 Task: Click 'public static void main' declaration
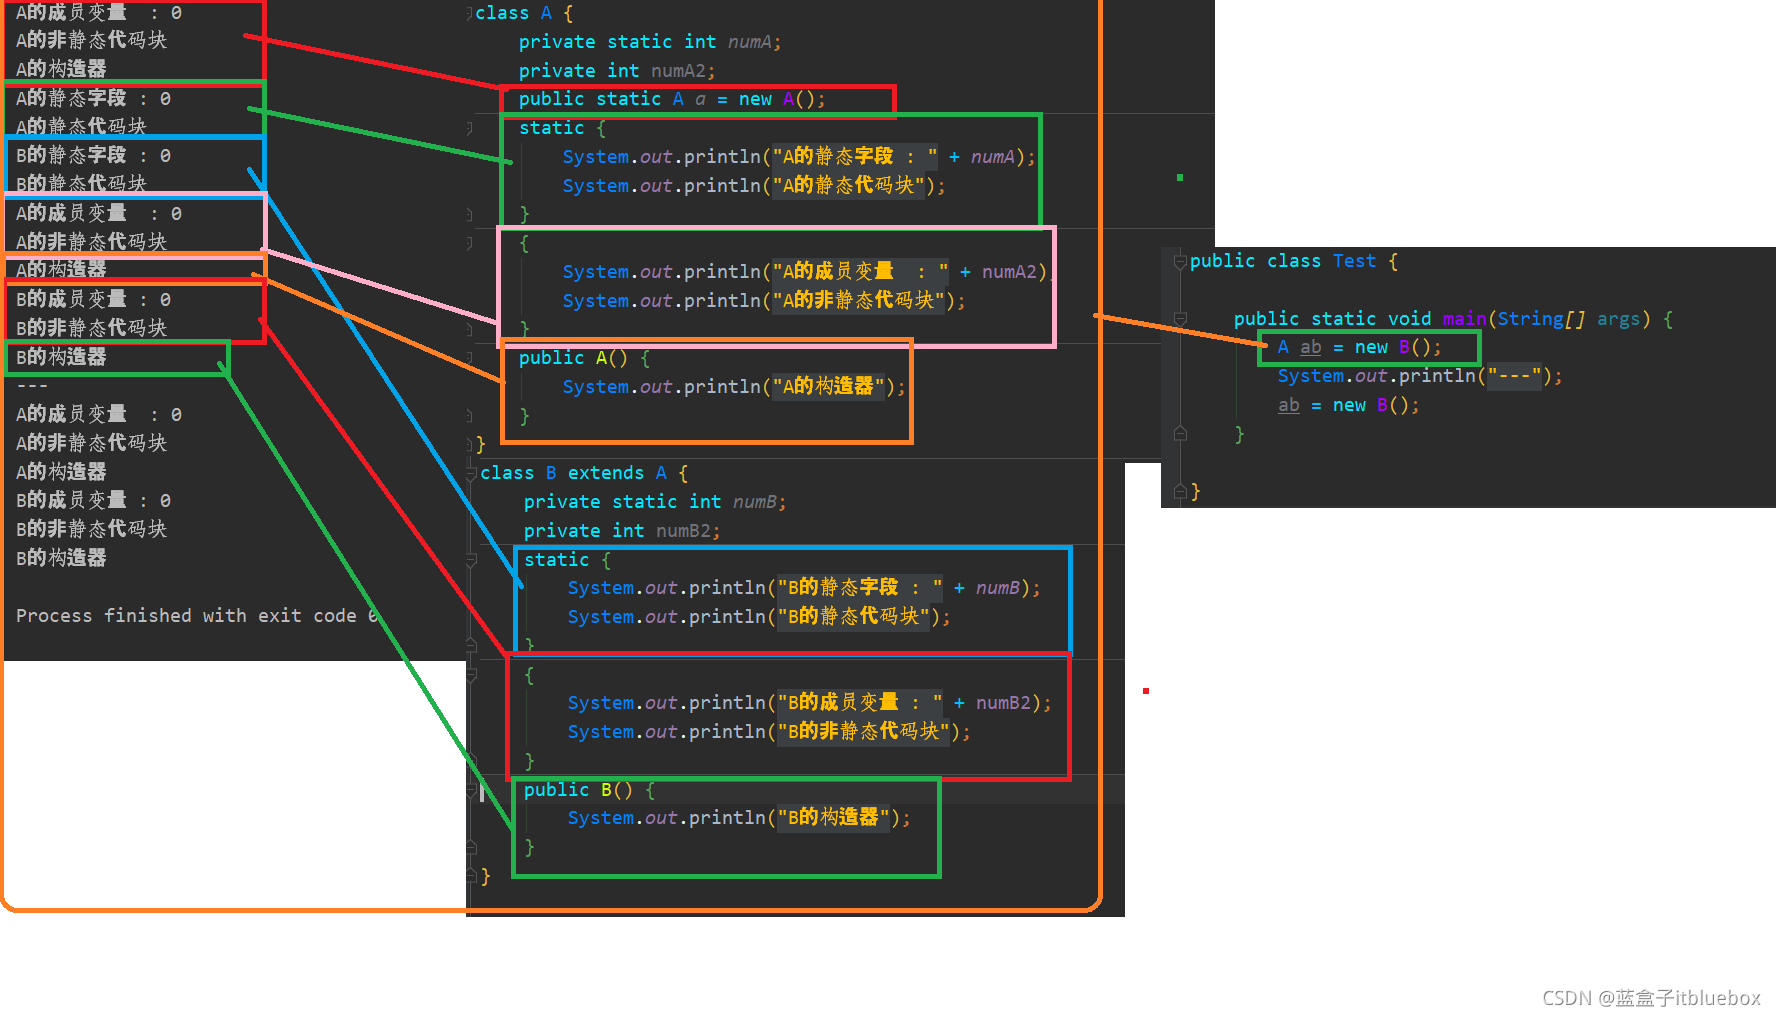1453,319
